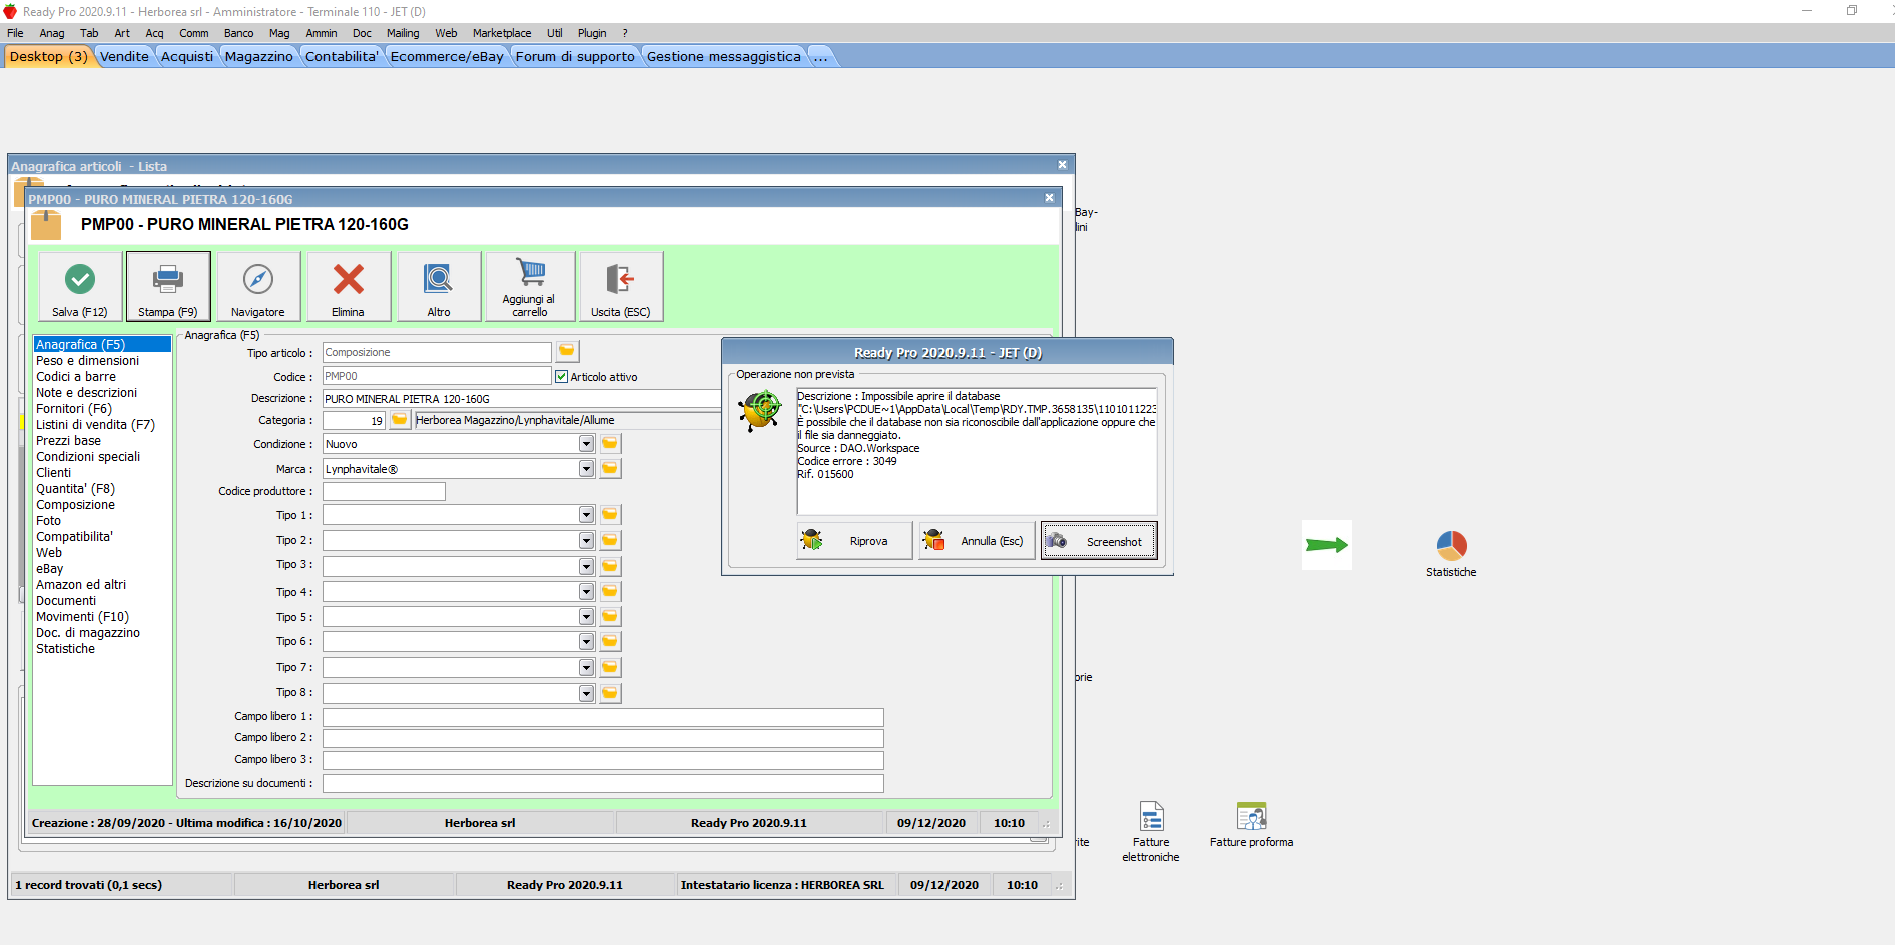Screen dimensions: 1895x945
Task: Open the Forum di supporto tab
Action: (x=575, y=57)
